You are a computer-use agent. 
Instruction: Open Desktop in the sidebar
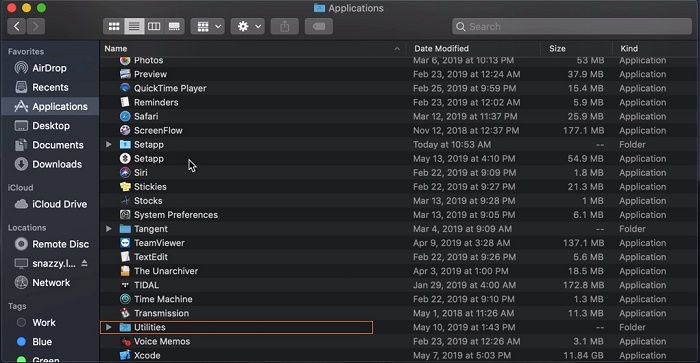point(50,125)
